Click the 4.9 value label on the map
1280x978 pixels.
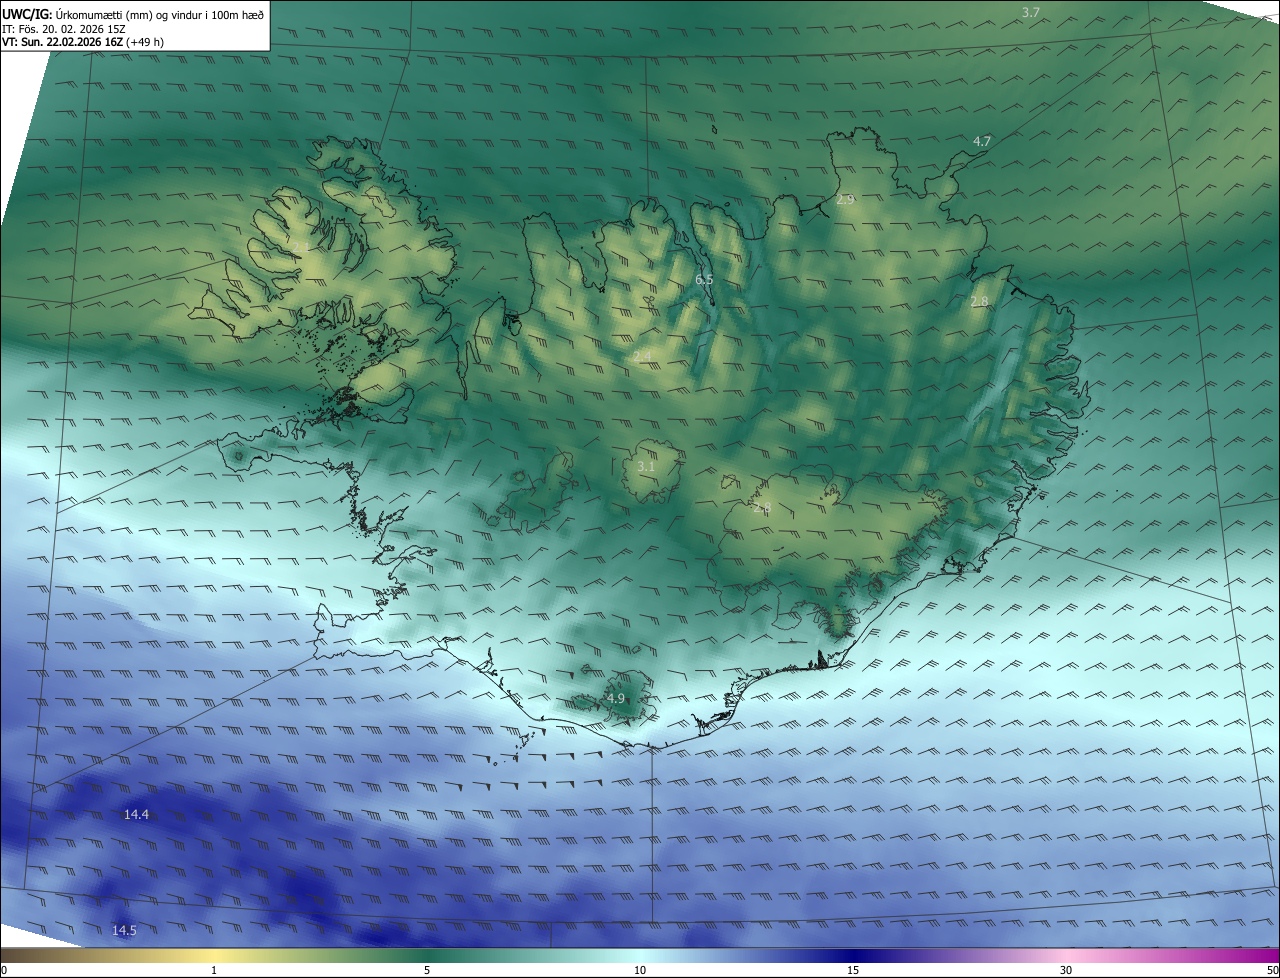[x=616, y=698]
